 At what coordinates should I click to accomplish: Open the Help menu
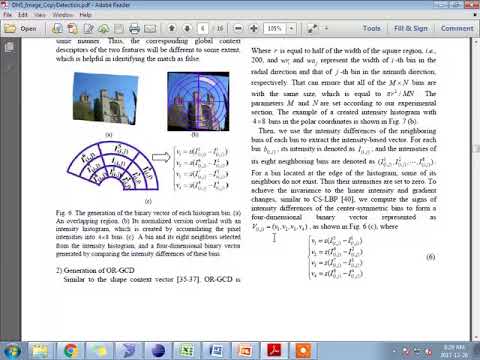coord(85,15)
